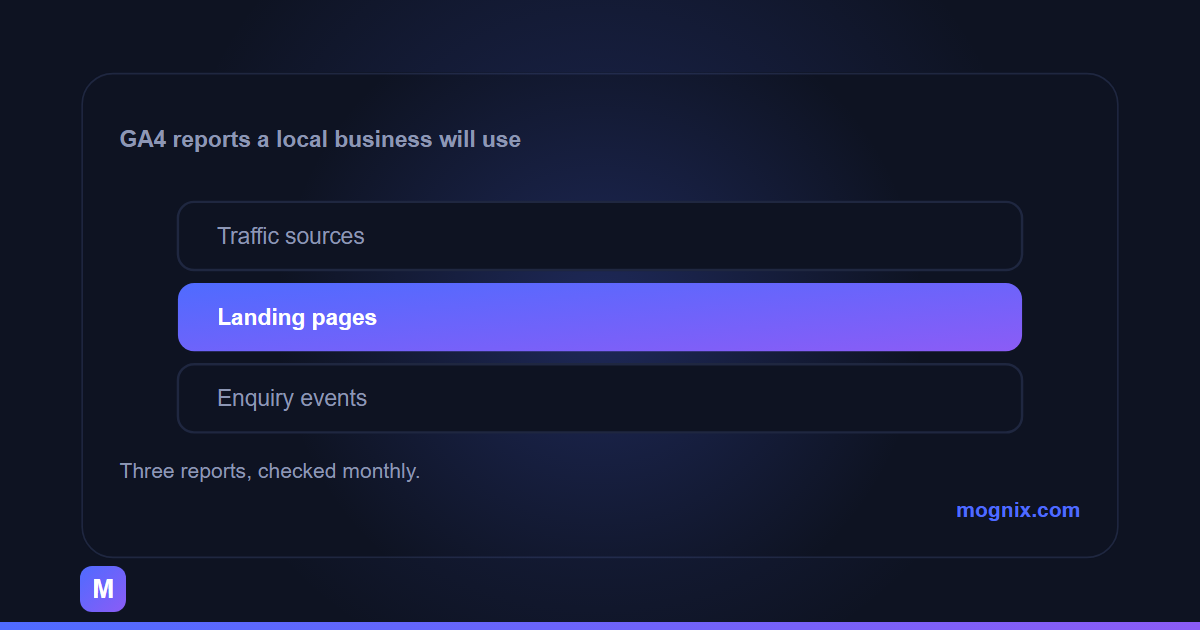This screenshot has width=1200, height=630.
Task: Click the caption 'Three reports, checked monthly.'
Action: tap(270, 471)
